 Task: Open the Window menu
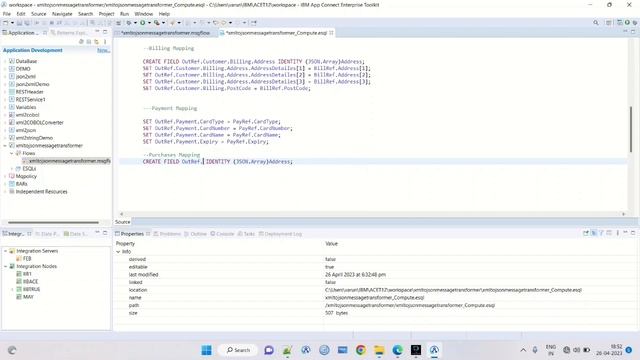(x=143, y=14)
